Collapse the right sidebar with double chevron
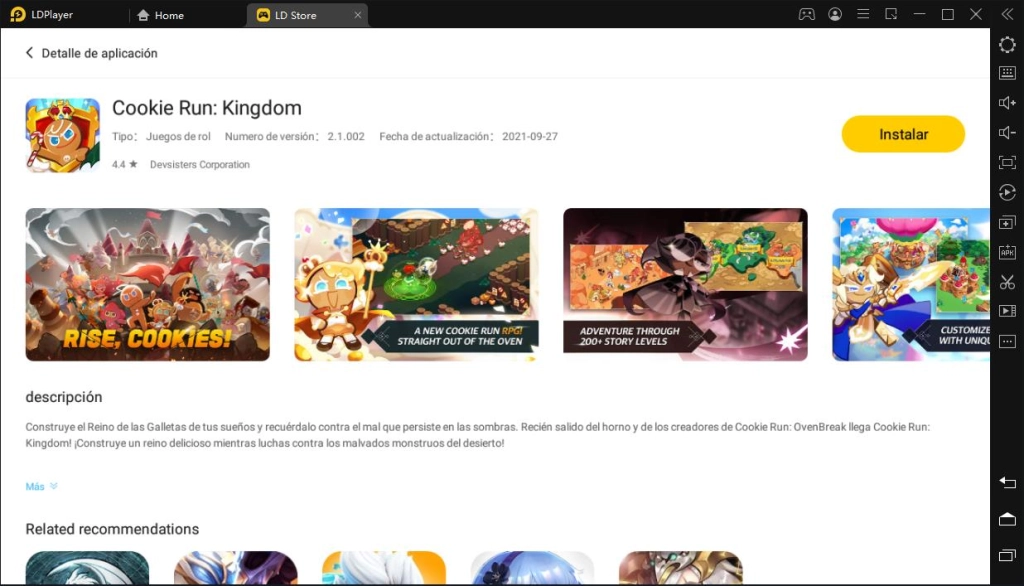 click(x=1007, y=14)
